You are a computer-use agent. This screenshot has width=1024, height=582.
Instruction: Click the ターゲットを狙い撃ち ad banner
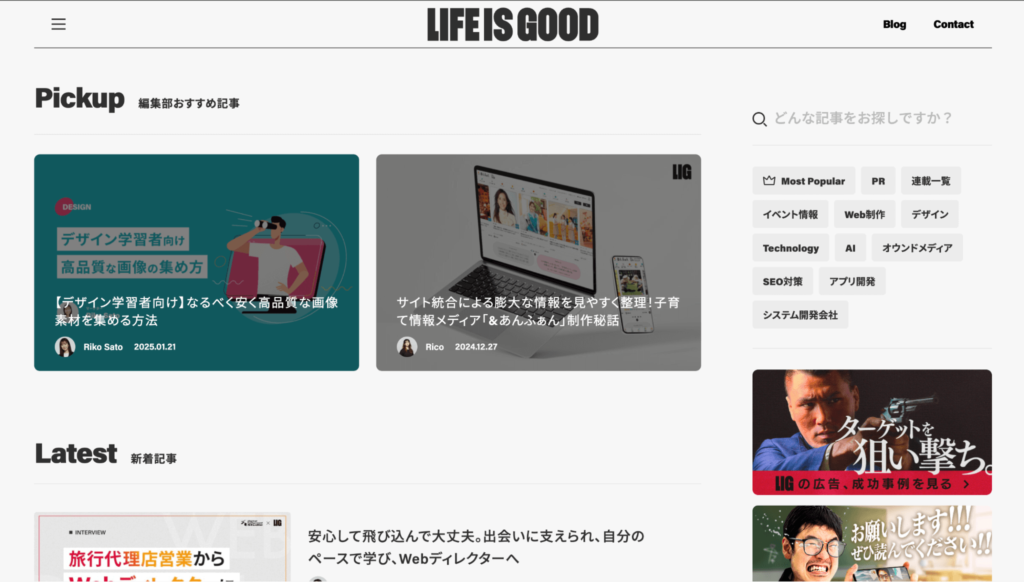(872, 432)
